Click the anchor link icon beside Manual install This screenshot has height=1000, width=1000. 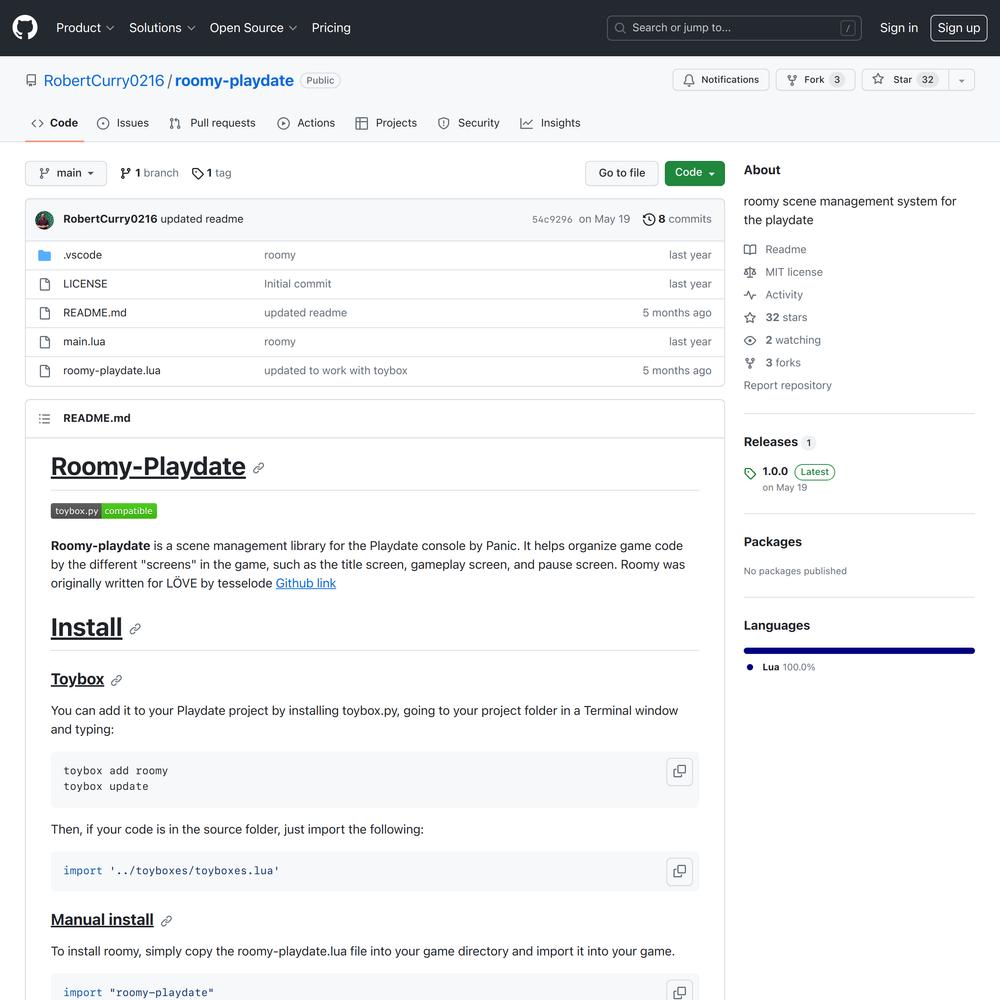(x=166, y=921)
